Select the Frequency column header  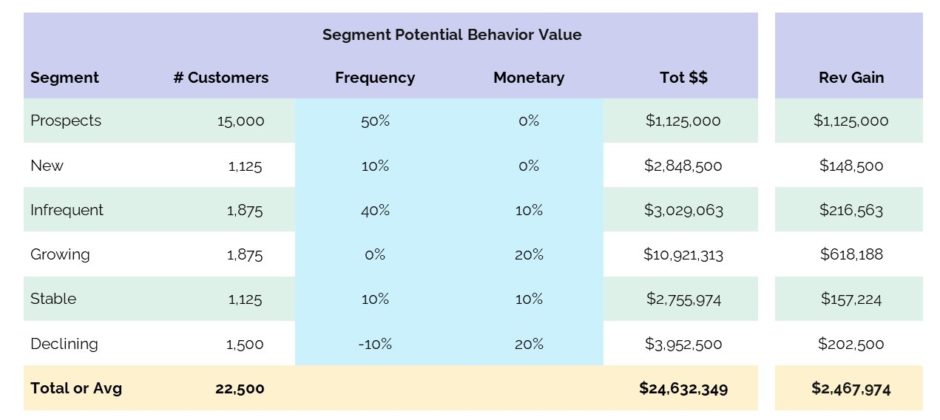pos(375,78)
